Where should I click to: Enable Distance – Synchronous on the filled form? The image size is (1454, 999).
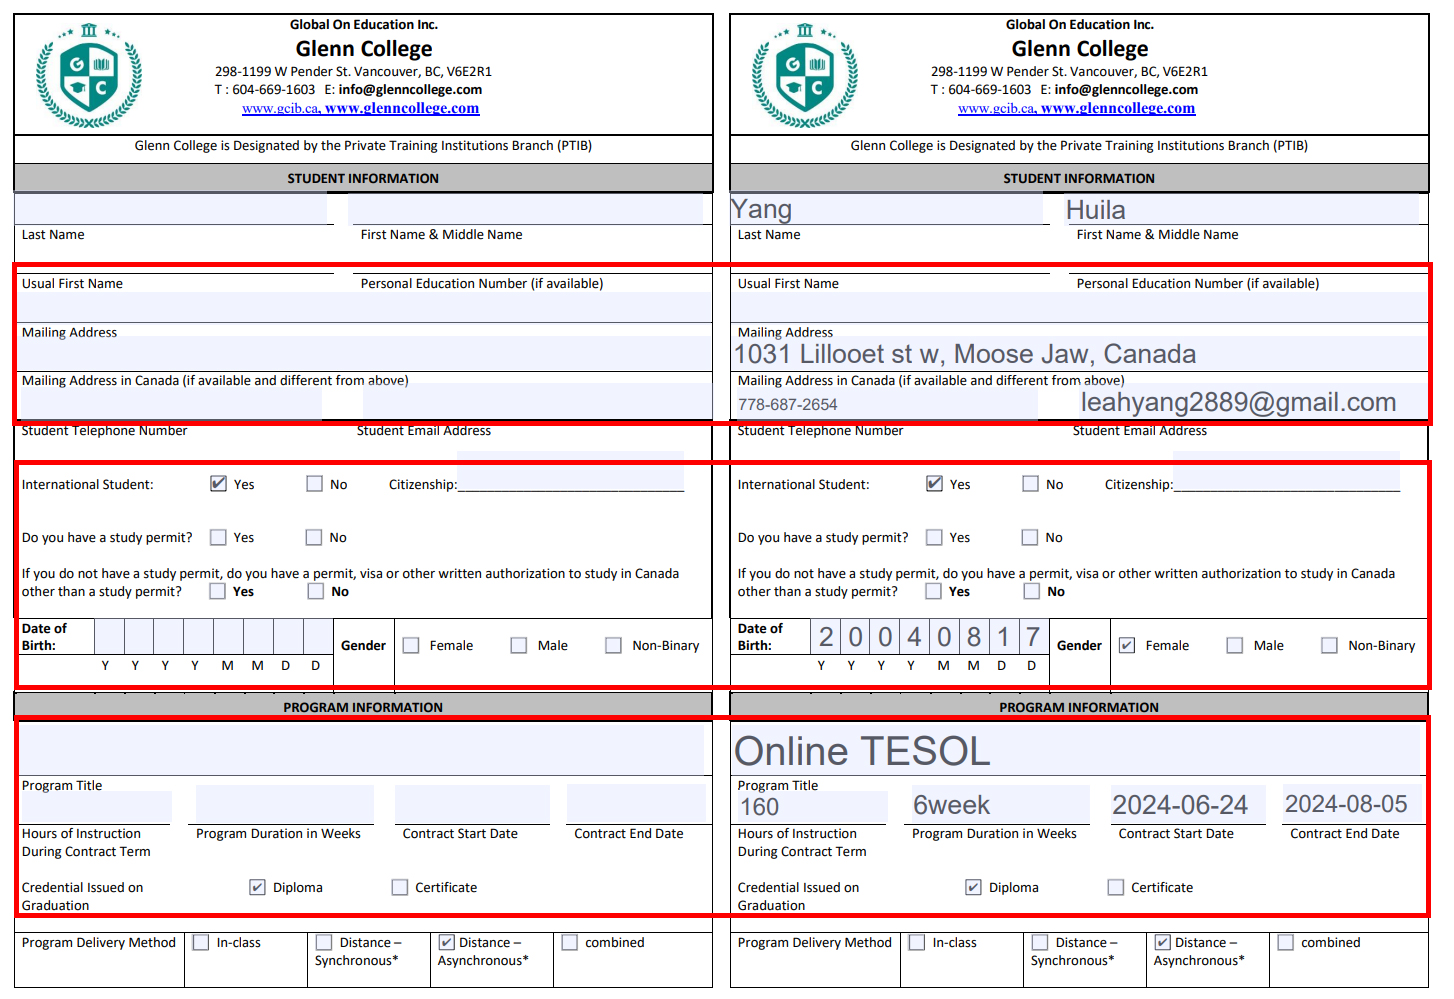1040,942
